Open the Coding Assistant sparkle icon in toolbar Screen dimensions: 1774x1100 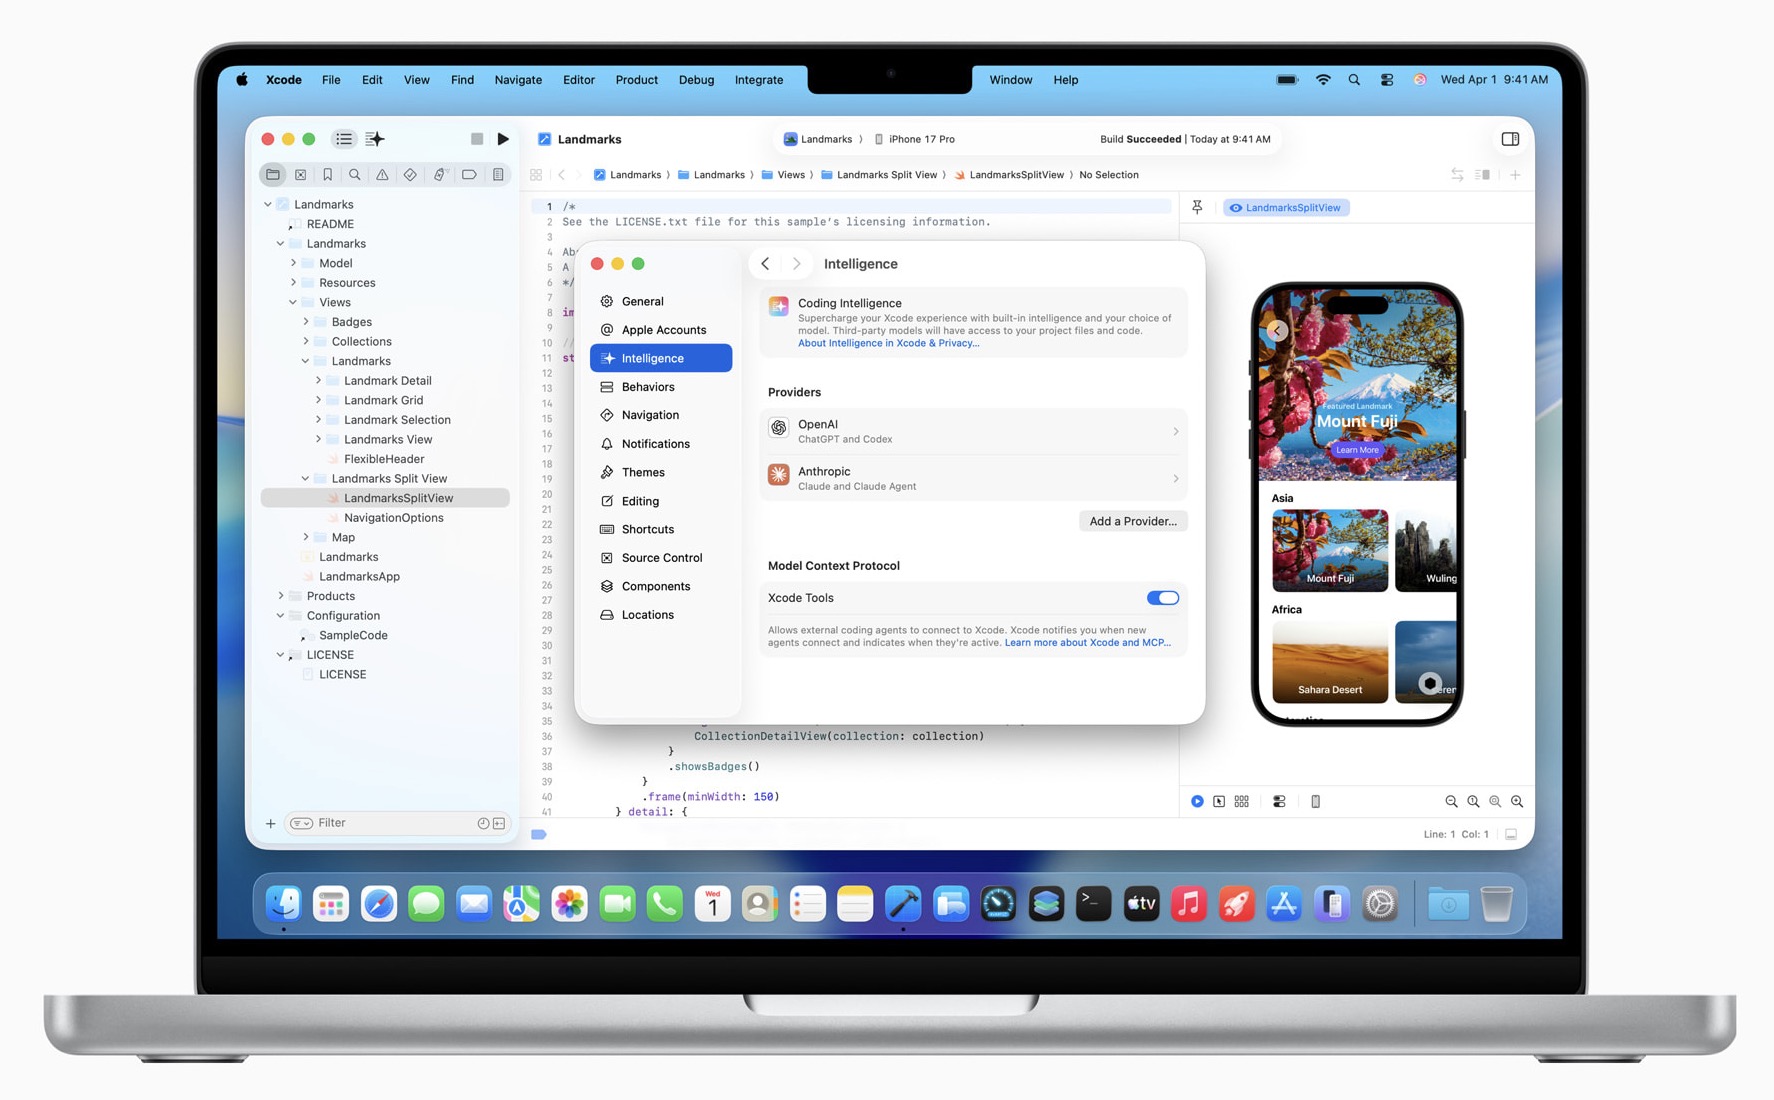coord(375,139)
